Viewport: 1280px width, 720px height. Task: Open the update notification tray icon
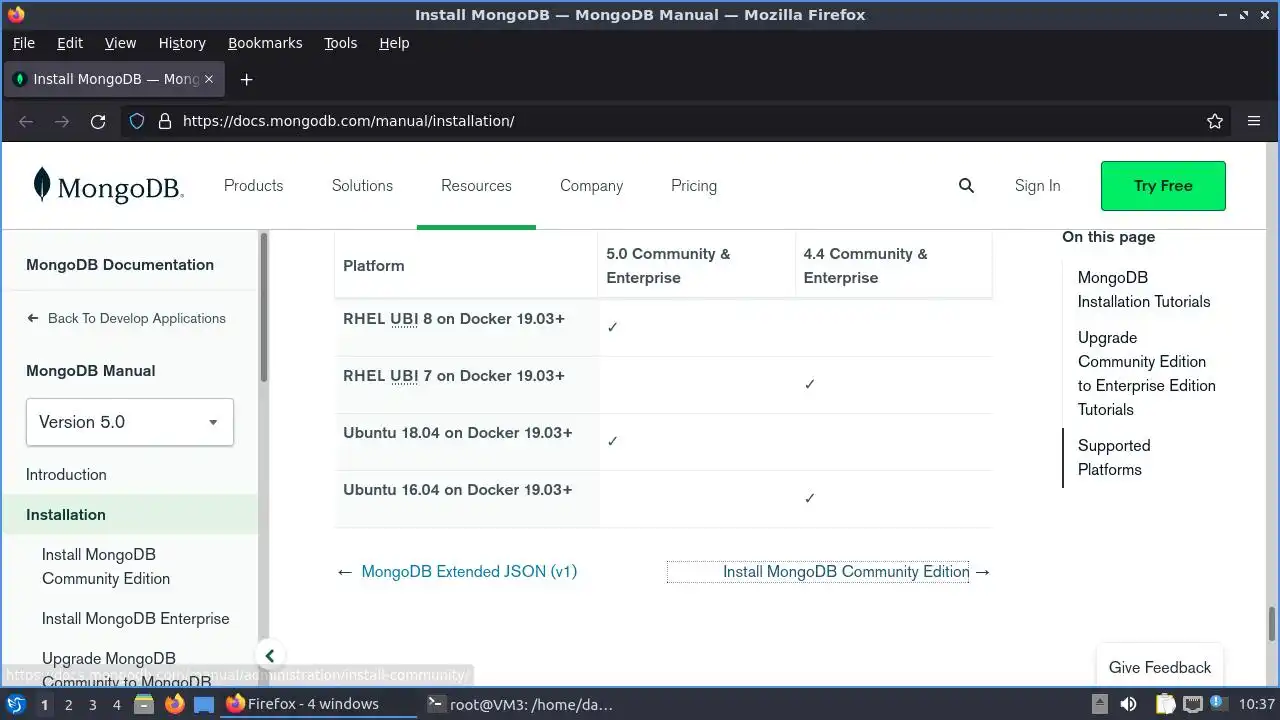click(1220, 704)
